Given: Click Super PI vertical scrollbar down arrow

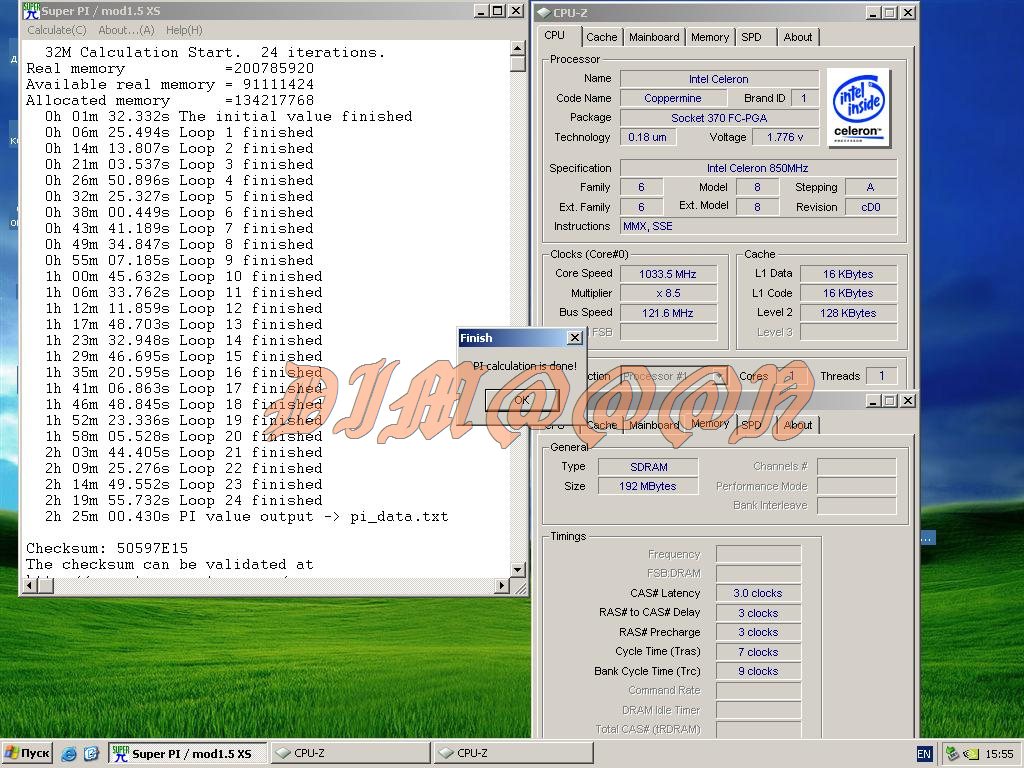Looking at the screenshot, I should [517, 569].
